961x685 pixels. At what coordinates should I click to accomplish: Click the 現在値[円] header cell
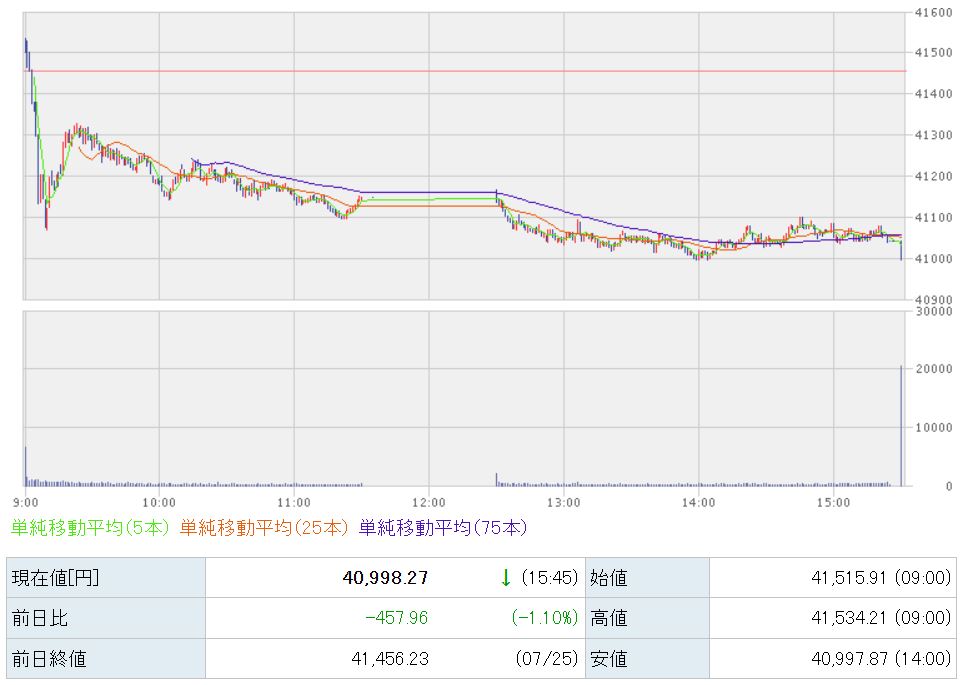click(x=55, y=577)
